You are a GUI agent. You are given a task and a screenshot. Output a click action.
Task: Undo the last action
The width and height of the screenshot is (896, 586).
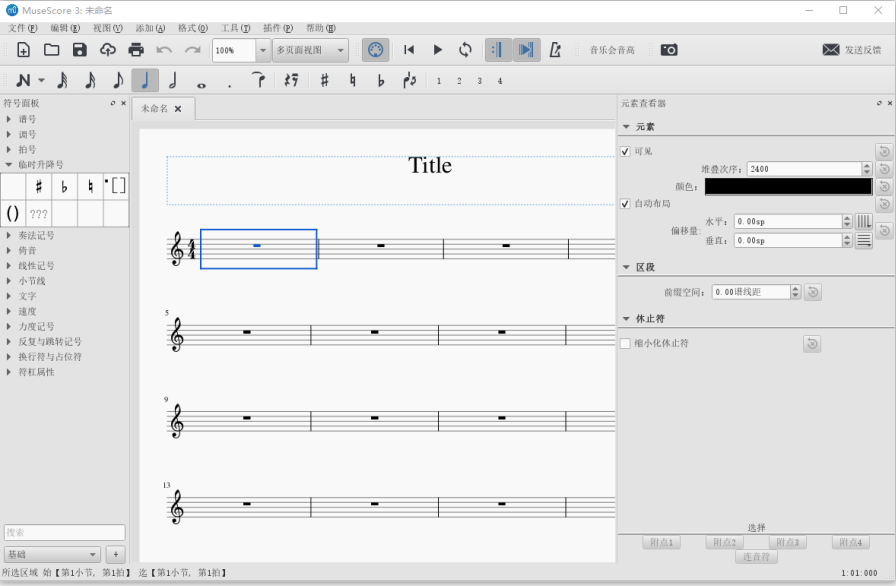tap(164, 50)
